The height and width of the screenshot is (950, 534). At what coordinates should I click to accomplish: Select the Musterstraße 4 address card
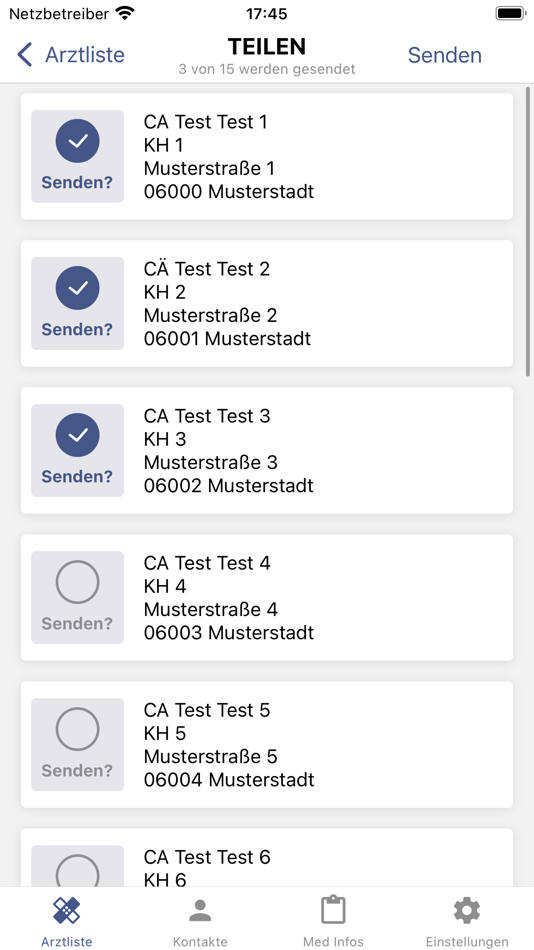point(267,597)
